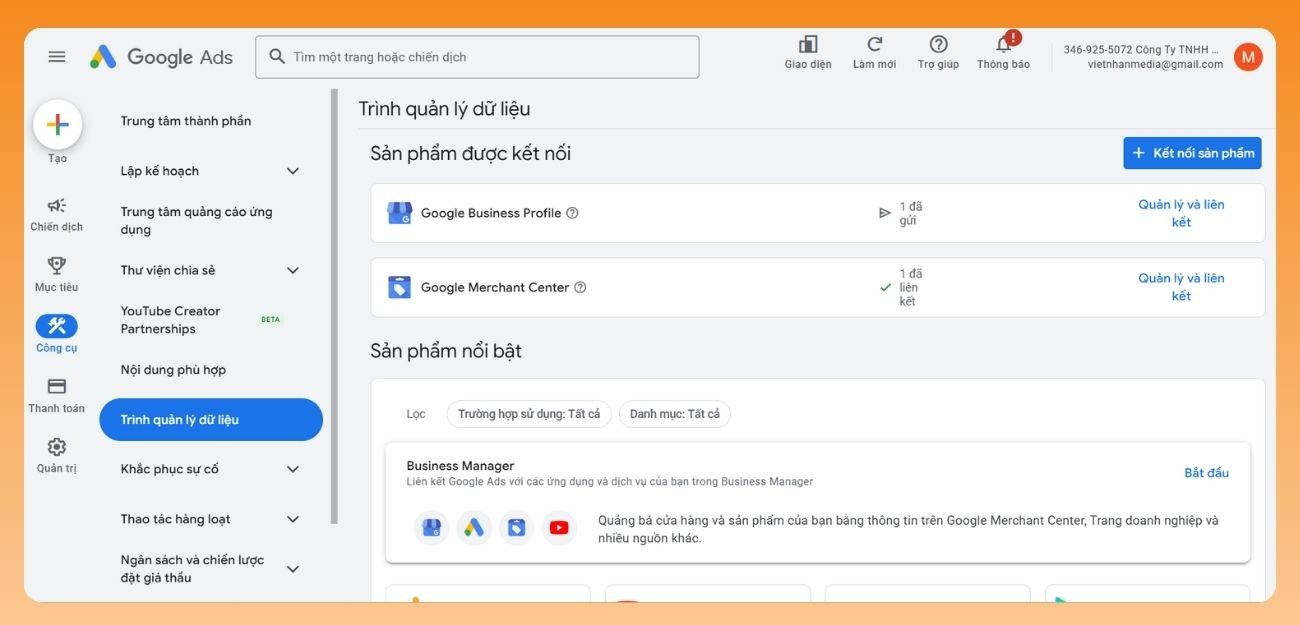Image resolution: width=1300 pixels, height=625 pixels.
Task: Expand Thư viện chia sẻ menu
Action: pyautogui.click(x=293, y=270)
